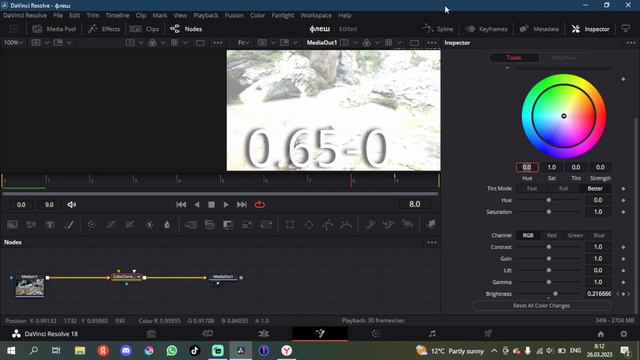Mute the audio speaker icon
Viewport: 640px width, 360px height.
[x=72, y=204]
